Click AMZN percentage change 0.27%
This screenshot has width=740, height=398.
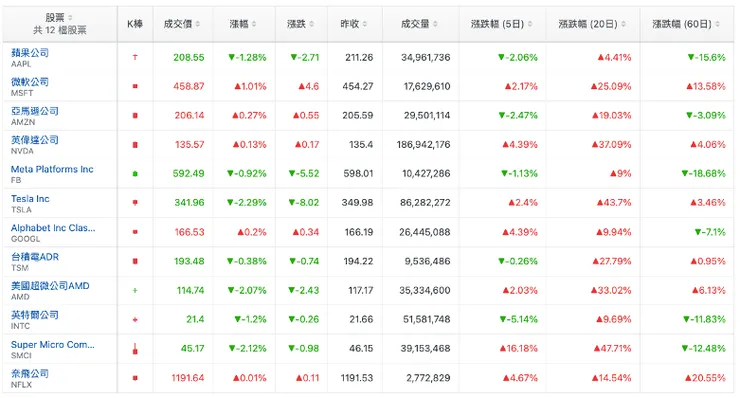249,115
